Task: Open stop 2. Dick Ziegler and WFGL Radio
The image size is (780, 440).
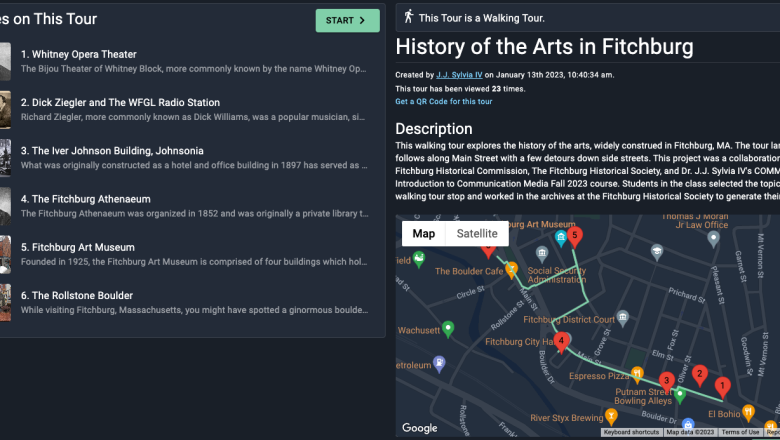Action: coord(120,102)
